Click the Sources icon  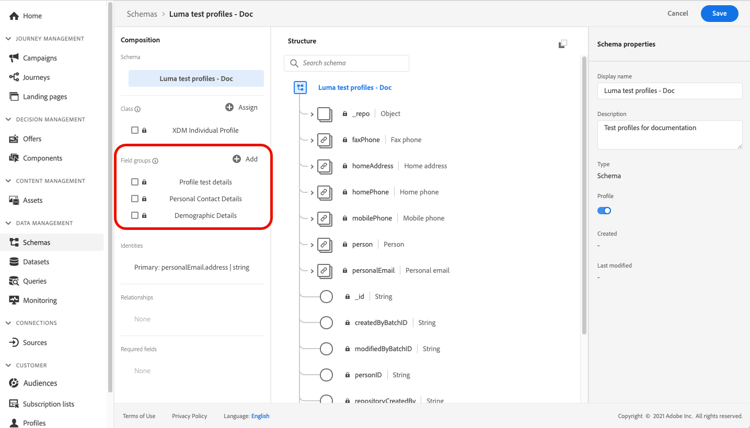[x=14, y=342]
